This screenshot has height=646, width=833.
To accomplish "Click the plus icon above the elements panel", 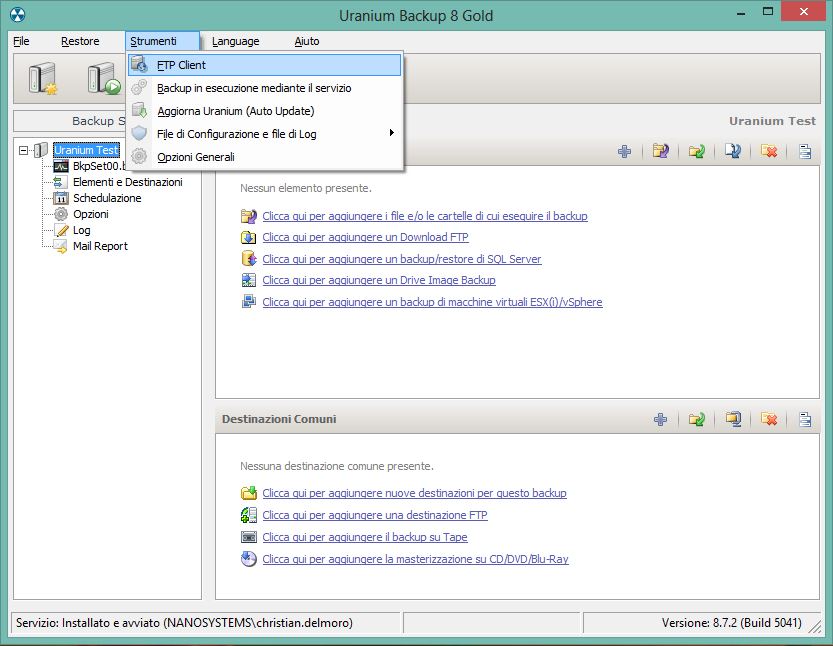I will pyautogui.click(x=625, y=151).
